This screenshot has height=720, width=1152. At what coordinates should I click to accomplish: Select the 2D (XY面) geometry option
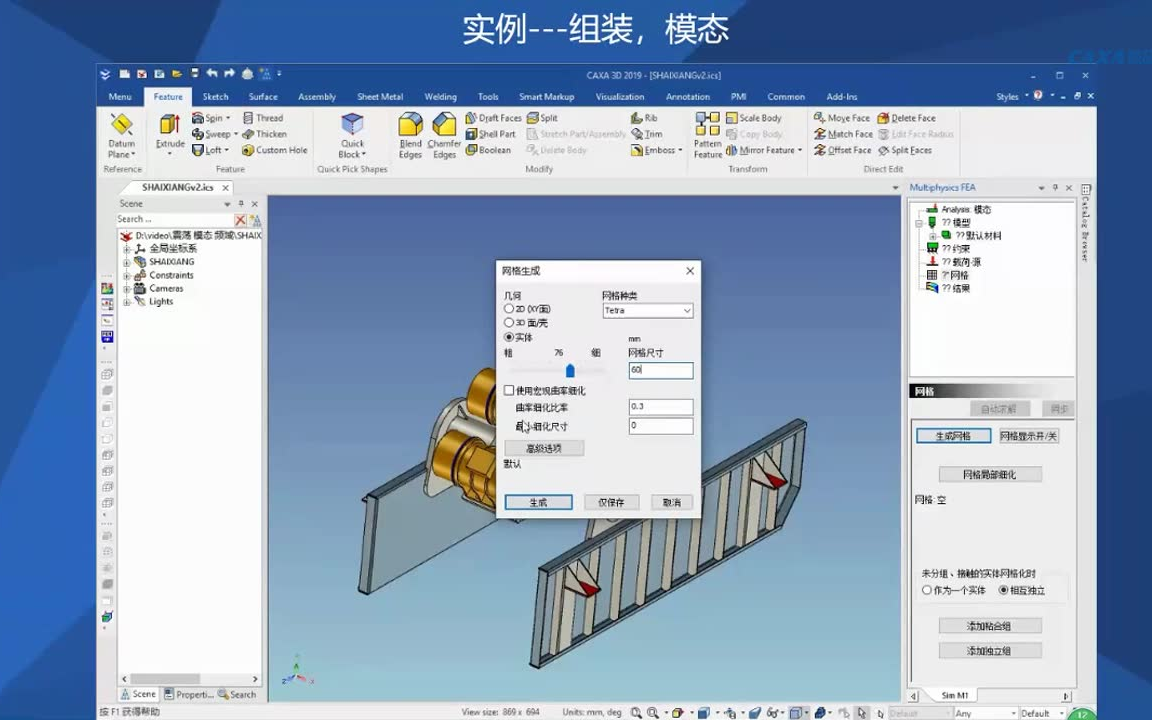tap(509, 310)
